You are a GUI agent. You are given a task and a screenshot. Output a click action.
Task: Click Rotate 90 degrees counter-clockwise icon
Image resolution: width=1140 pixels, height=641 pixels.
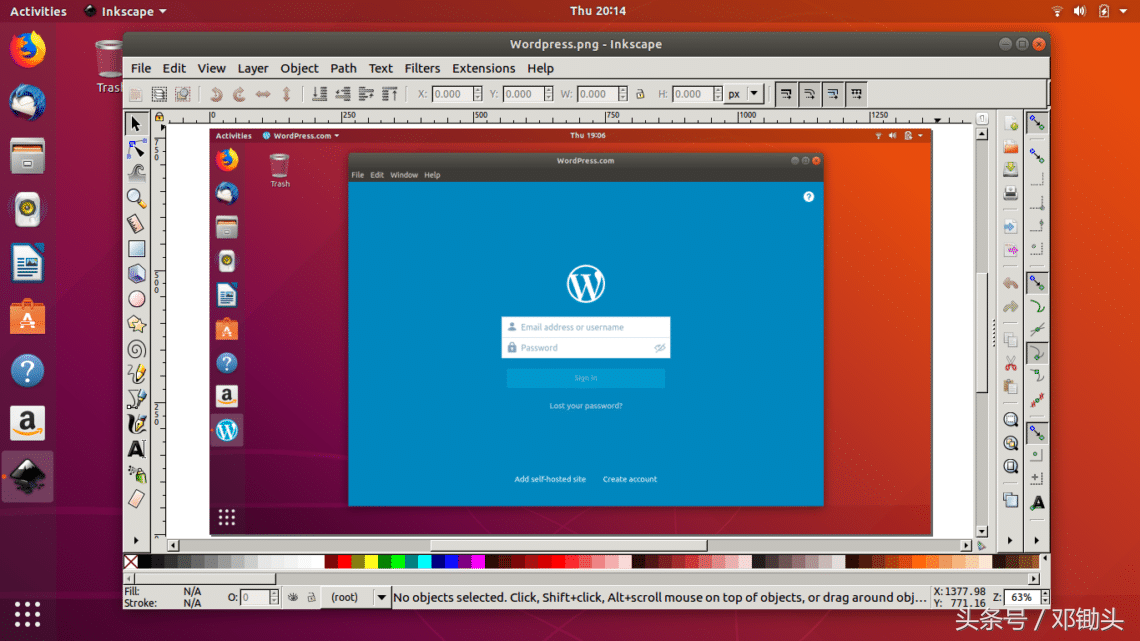tap(216, 94)
